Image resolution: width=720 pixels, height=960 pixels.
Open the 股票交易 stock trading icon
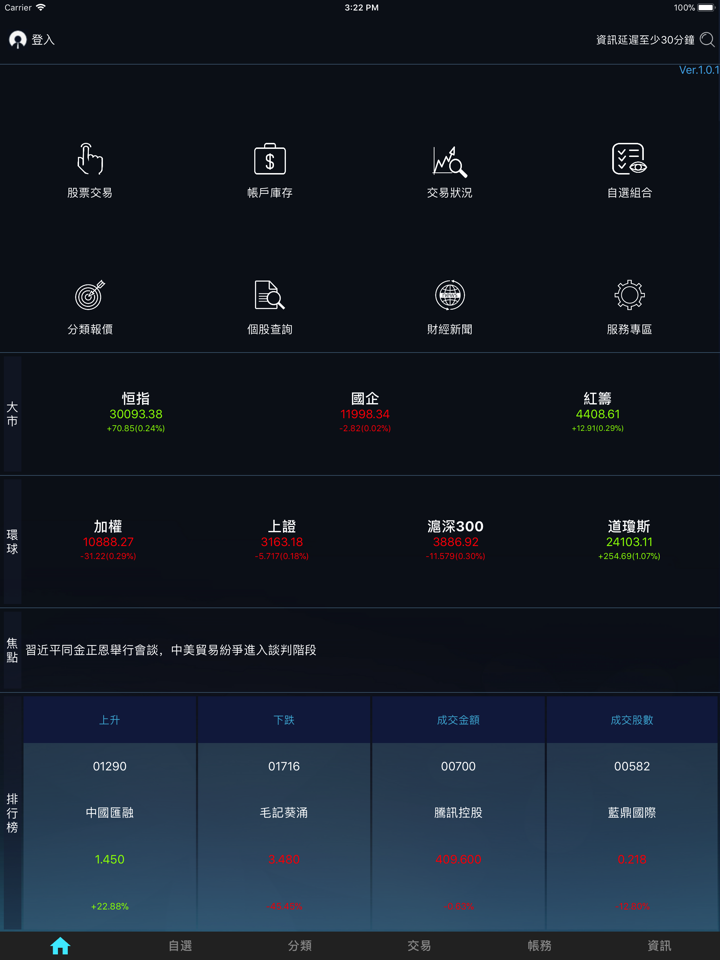coord(90,160)
